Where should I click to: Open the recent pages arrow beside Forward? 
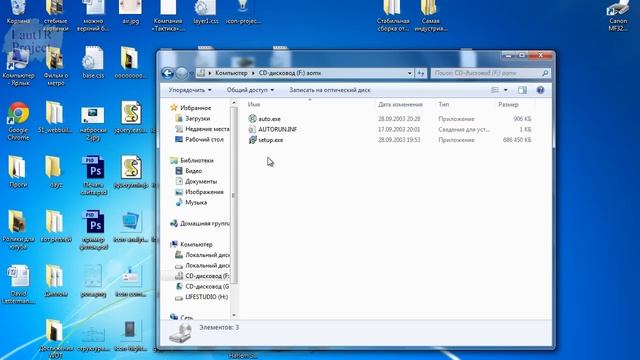pyautogui.click(x=191, y=73)
